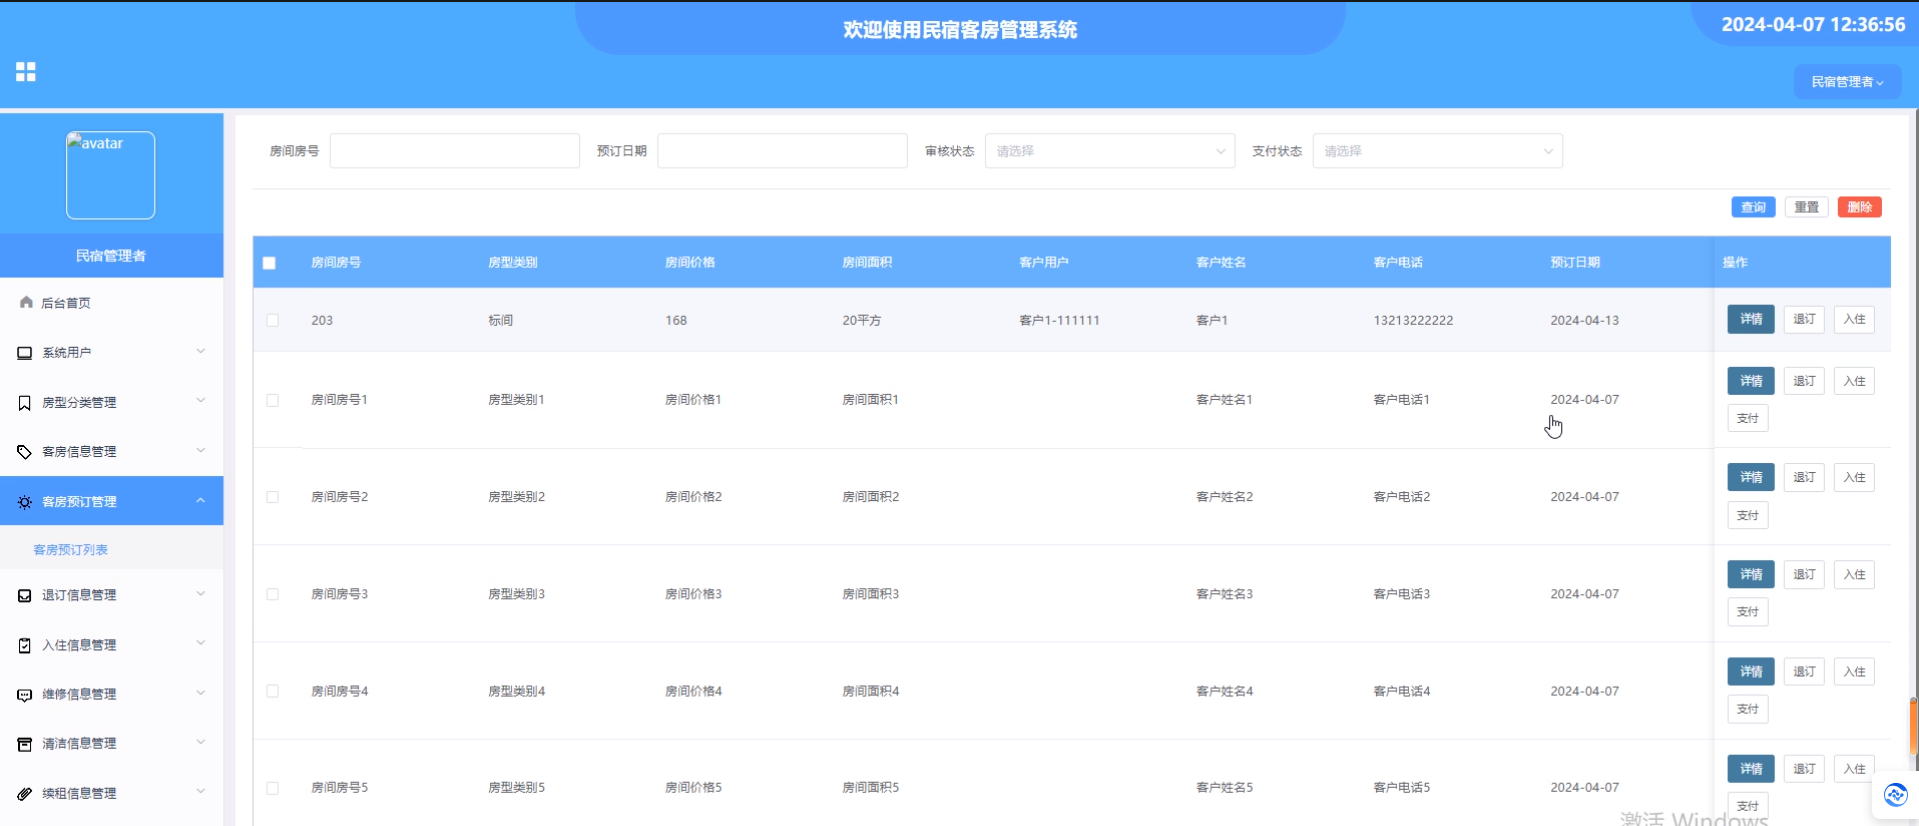Click 支付 for 房间房号1 row
Screen dimensions: 1919x826
[x=1748, y=418]
